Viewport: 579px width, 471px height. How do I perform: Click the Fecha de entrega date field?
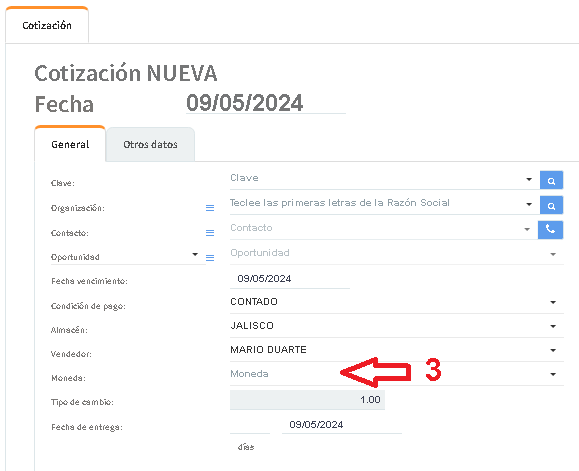[x=342, y=424]
